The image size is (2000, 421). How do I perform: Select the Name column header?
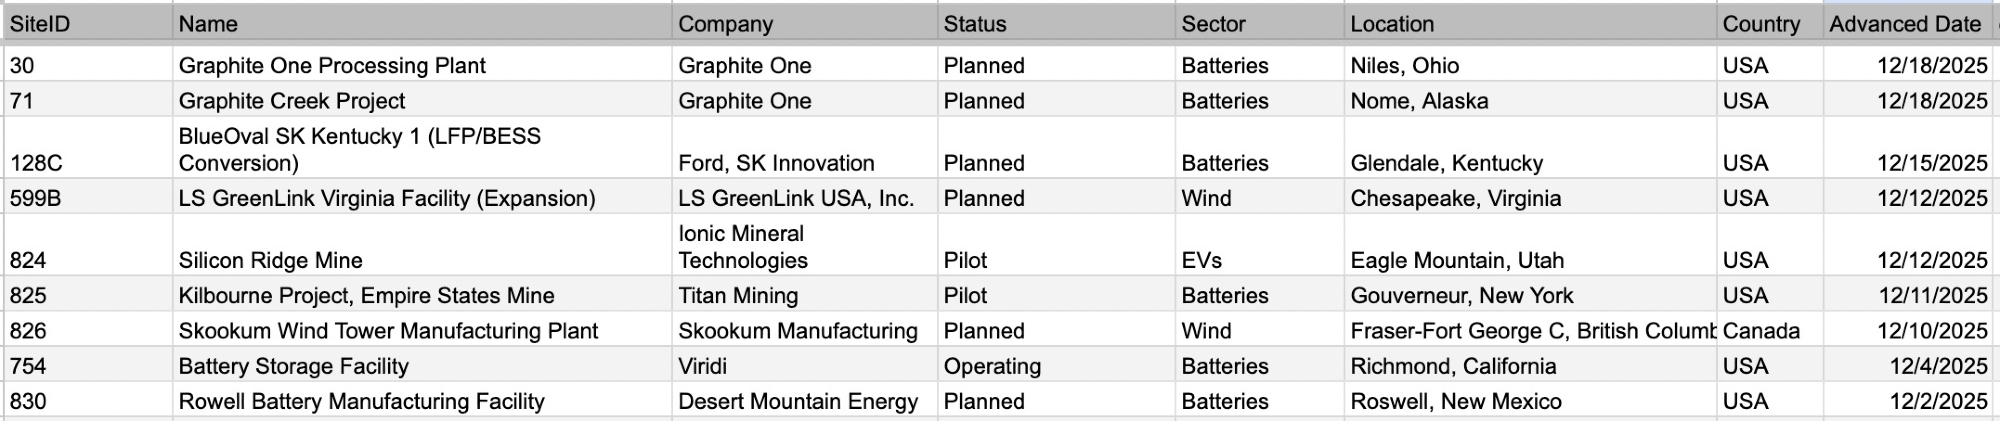point(208,24)
